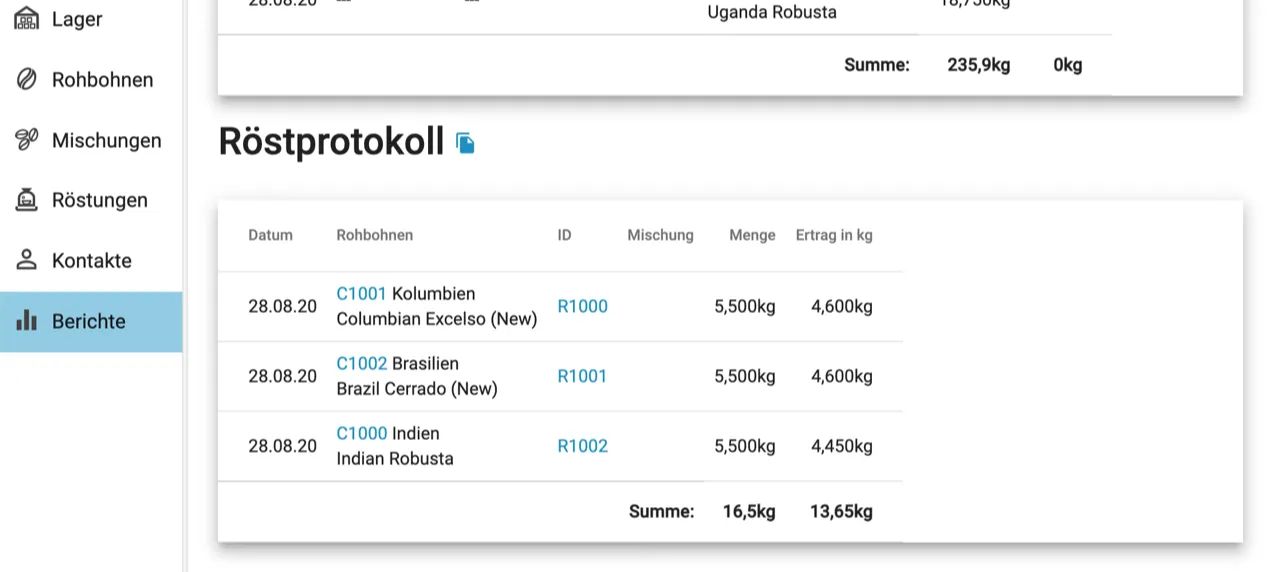This screenshot has width=1280, height=572.
Task: Open roast R1000
Action: (x=582, y=306)
